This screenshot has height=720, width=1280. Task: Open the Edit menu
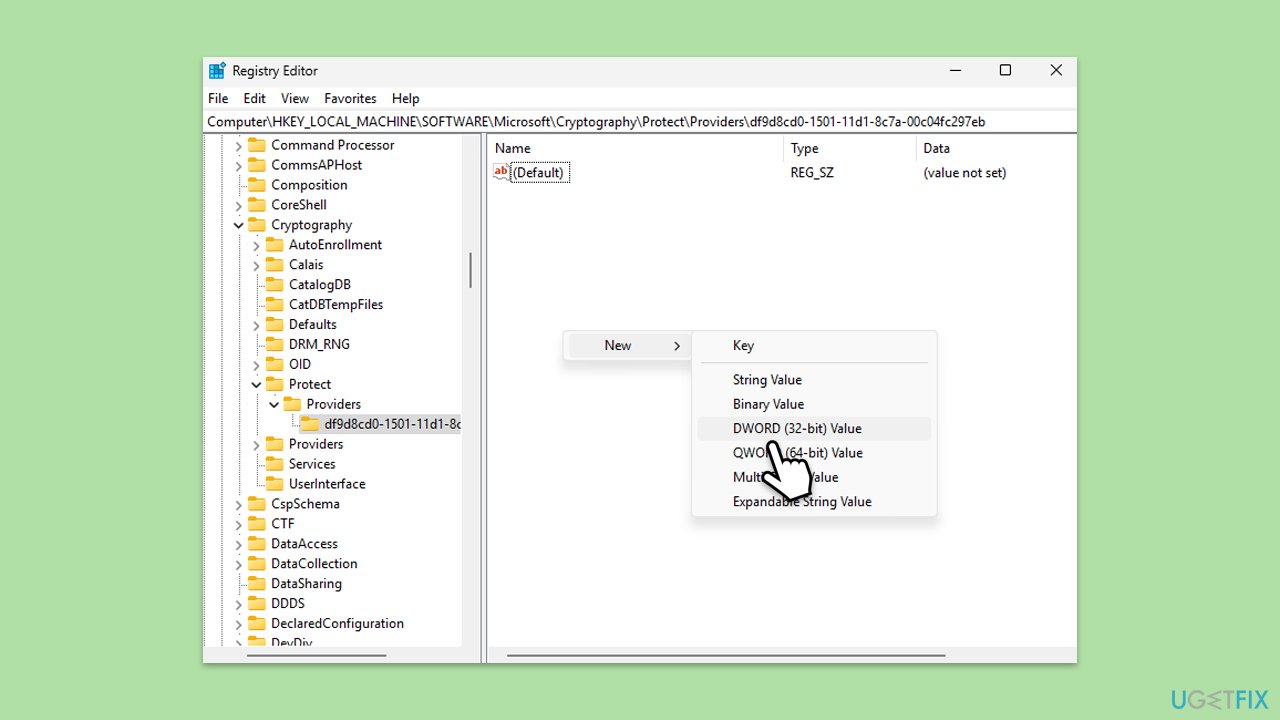click(x=255, y=98)
